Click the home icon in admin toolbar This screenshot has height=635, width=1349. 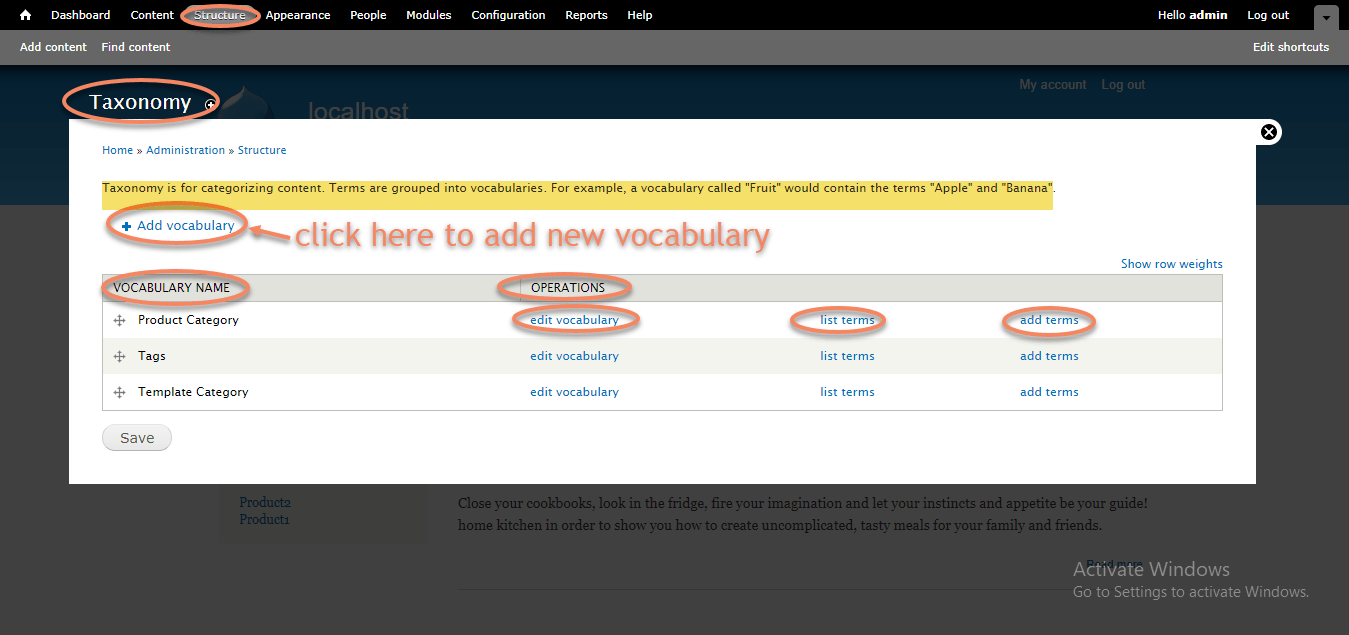[26, 15]
